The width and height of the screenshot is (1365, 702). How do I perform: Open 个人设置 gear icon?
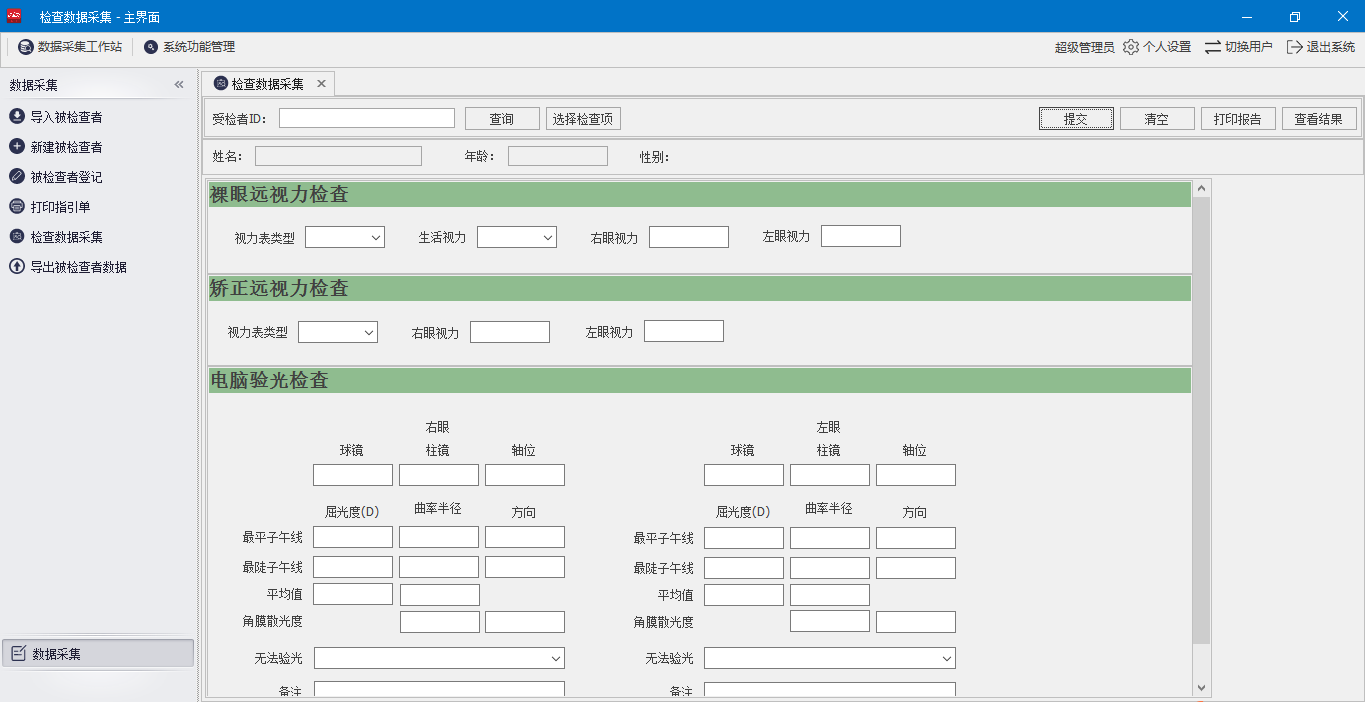1131,47
